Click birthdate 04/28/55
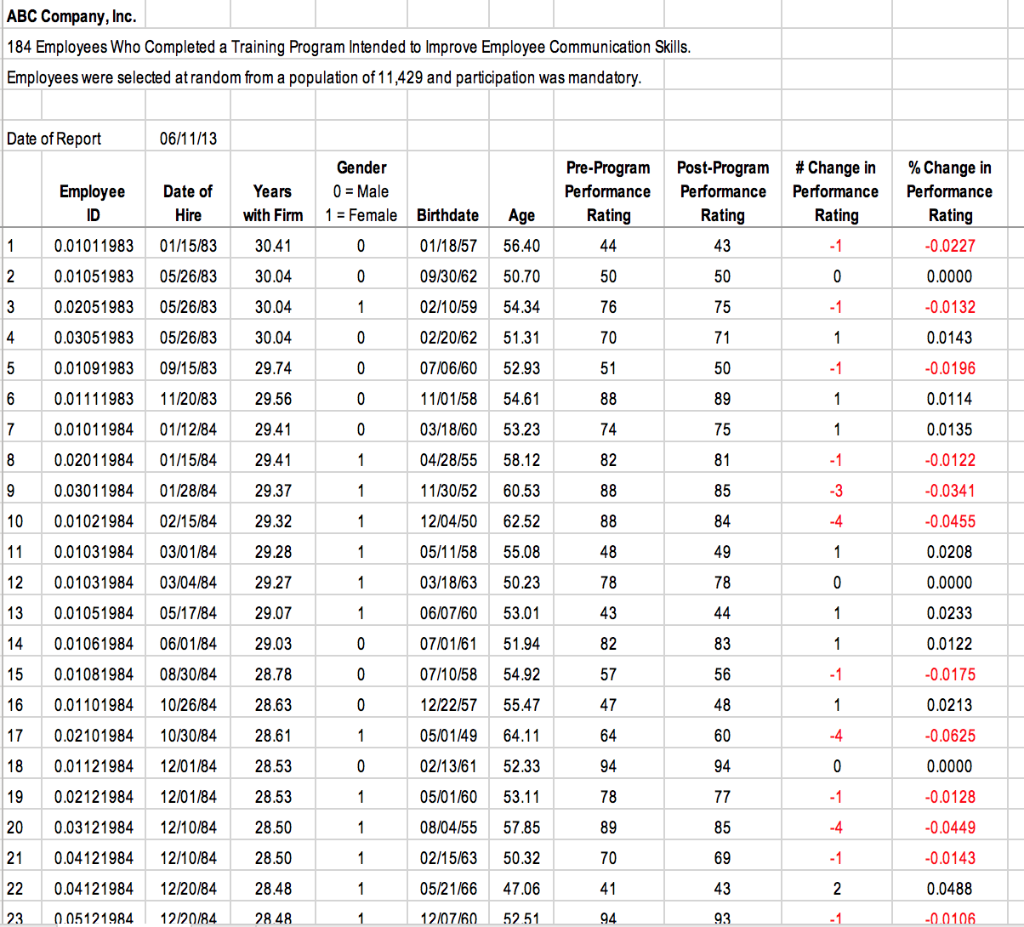 [448, 461]
